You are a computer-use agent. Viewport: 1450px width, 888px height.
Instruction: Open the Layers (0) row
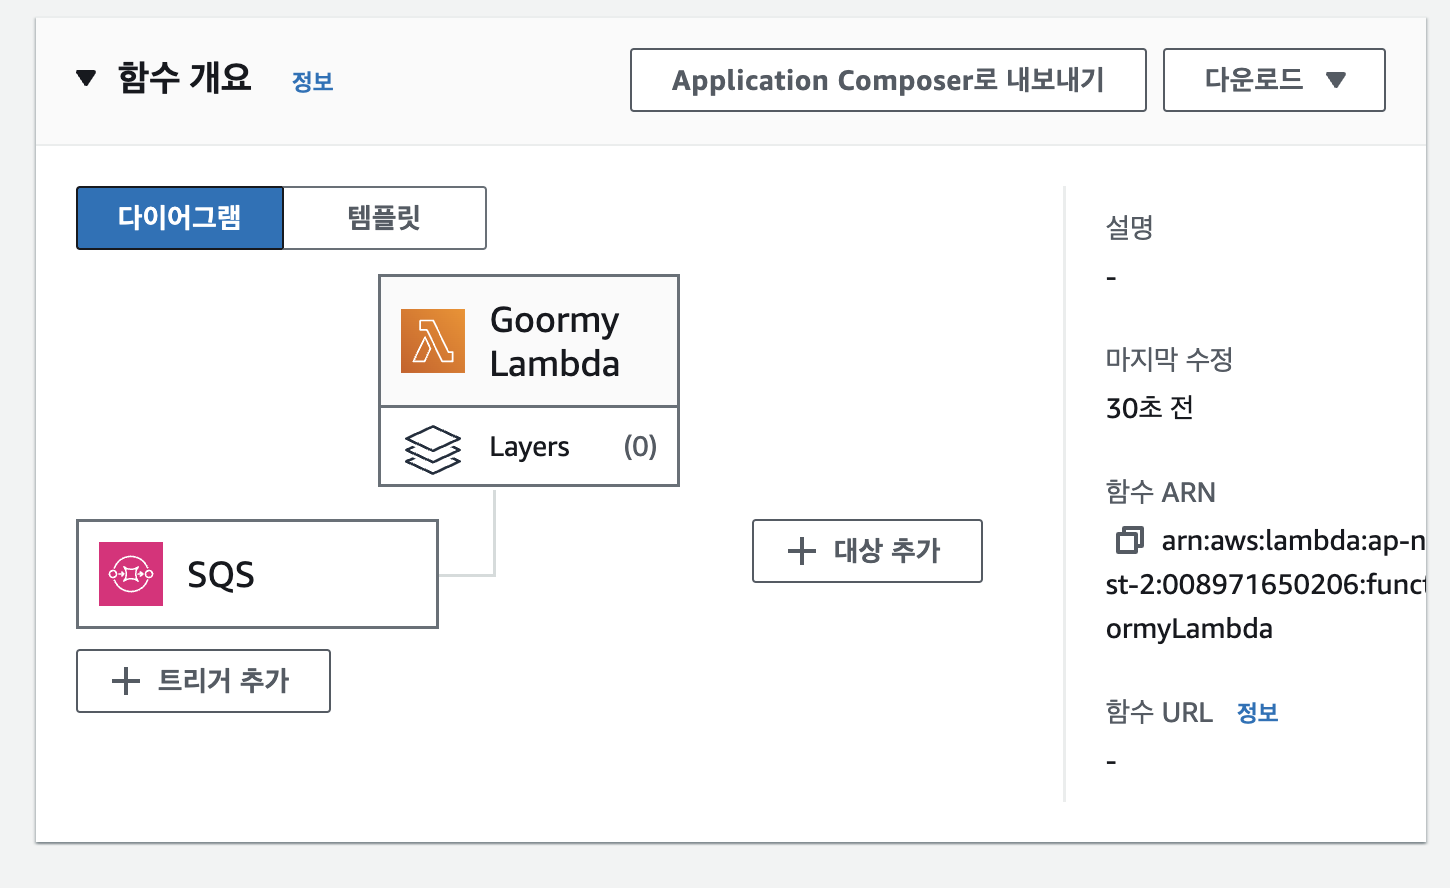tap(529, 447)
